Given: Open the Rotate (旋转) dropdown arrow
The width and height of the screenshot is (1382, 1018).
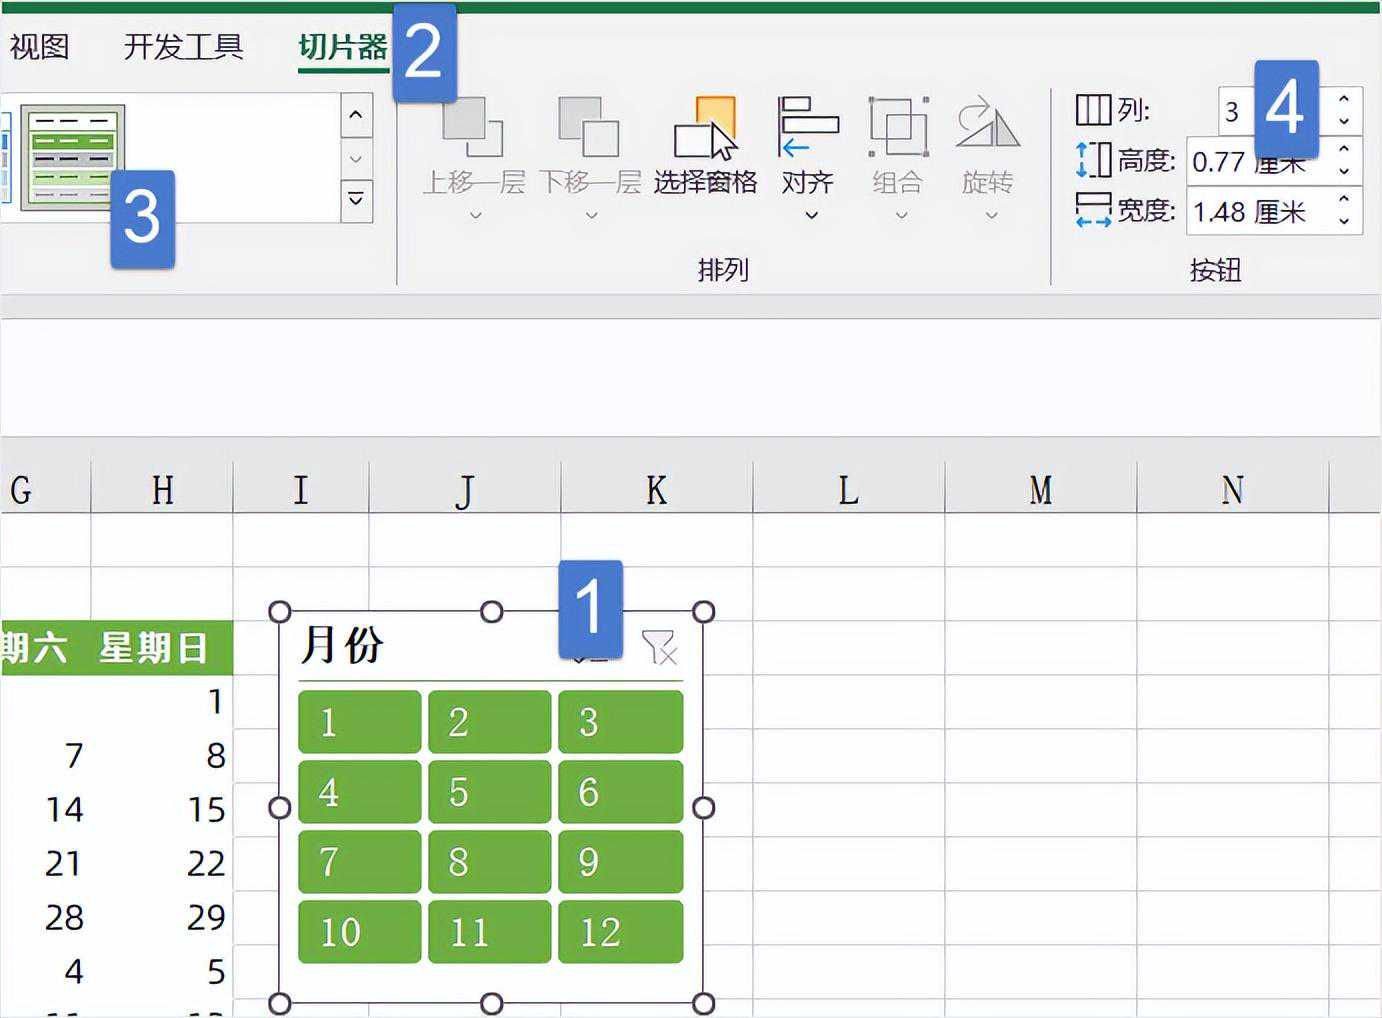Looking at the screenshot, I should 991,215.
